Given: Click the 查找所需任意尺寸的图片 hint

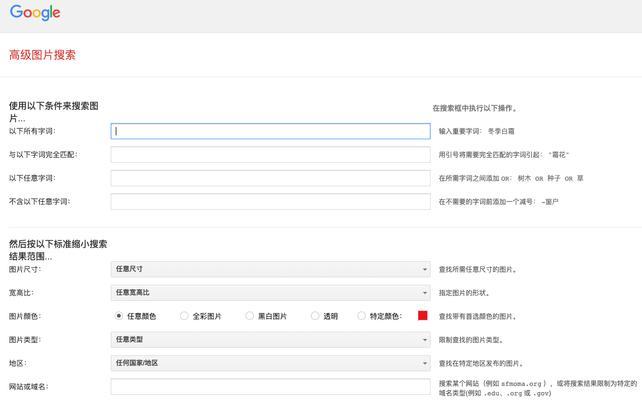Looking at the screenshot, I should click(478, 269).
